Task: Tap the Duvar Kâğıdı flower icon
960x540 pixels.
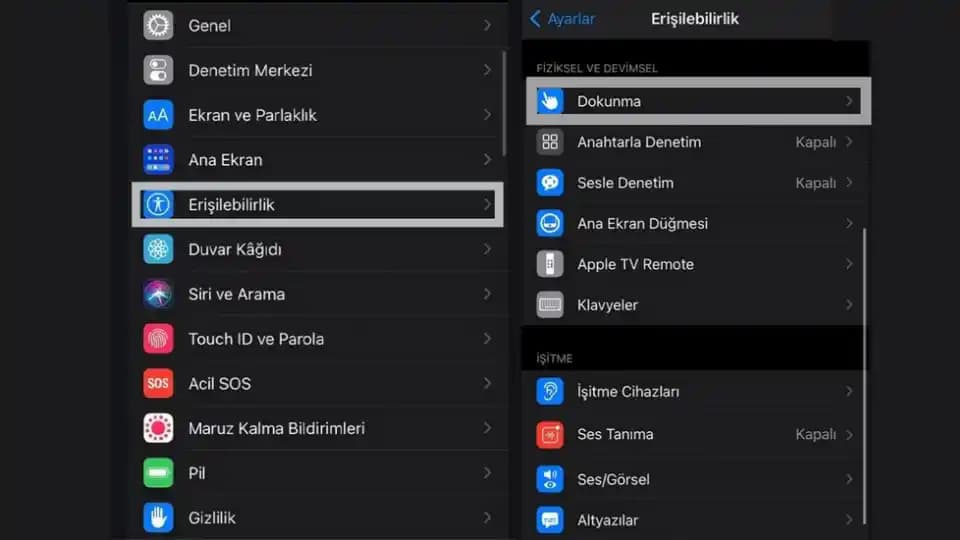Action: coord(158,249)
